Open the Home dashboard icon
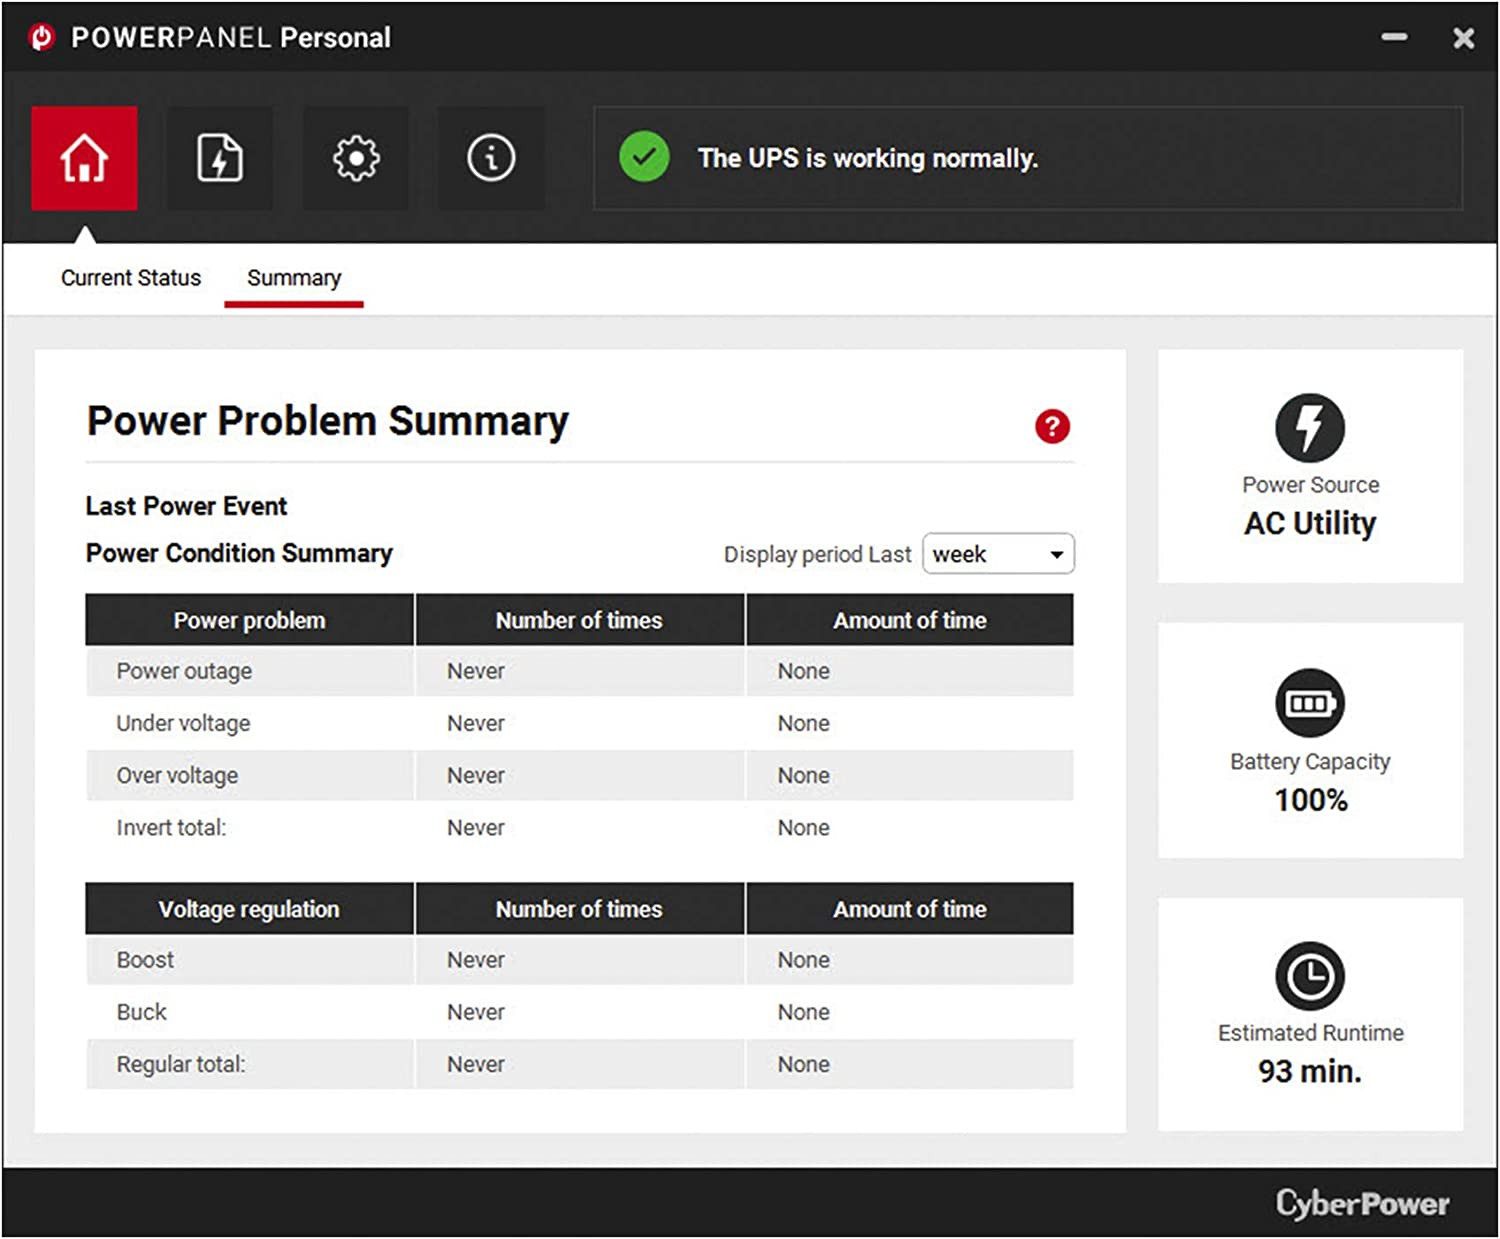This screenshot has width=1500, height=1239. pos(84,158)
